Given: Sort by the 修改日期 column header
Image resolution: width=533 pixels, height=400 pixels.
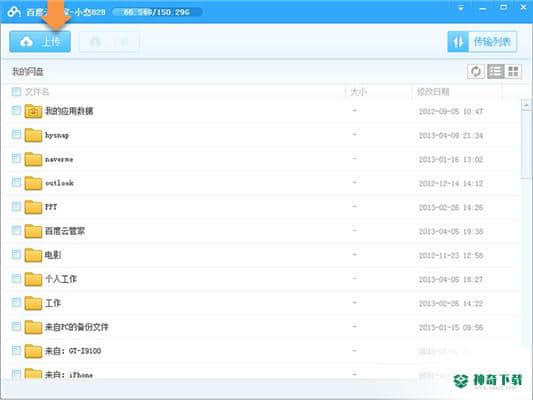Looking at the screenshot, I should point(433,92).
